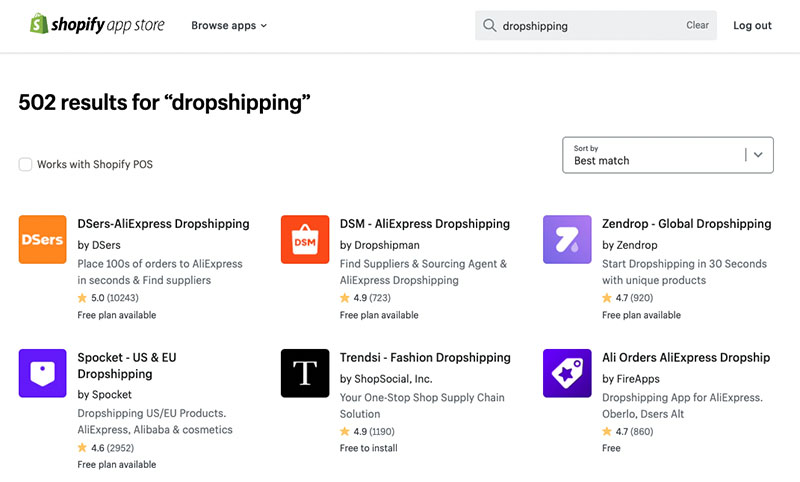Screen dimensions: 800x482
Task: Open the Sort by Best match dropdown
Action: [667, 155]
